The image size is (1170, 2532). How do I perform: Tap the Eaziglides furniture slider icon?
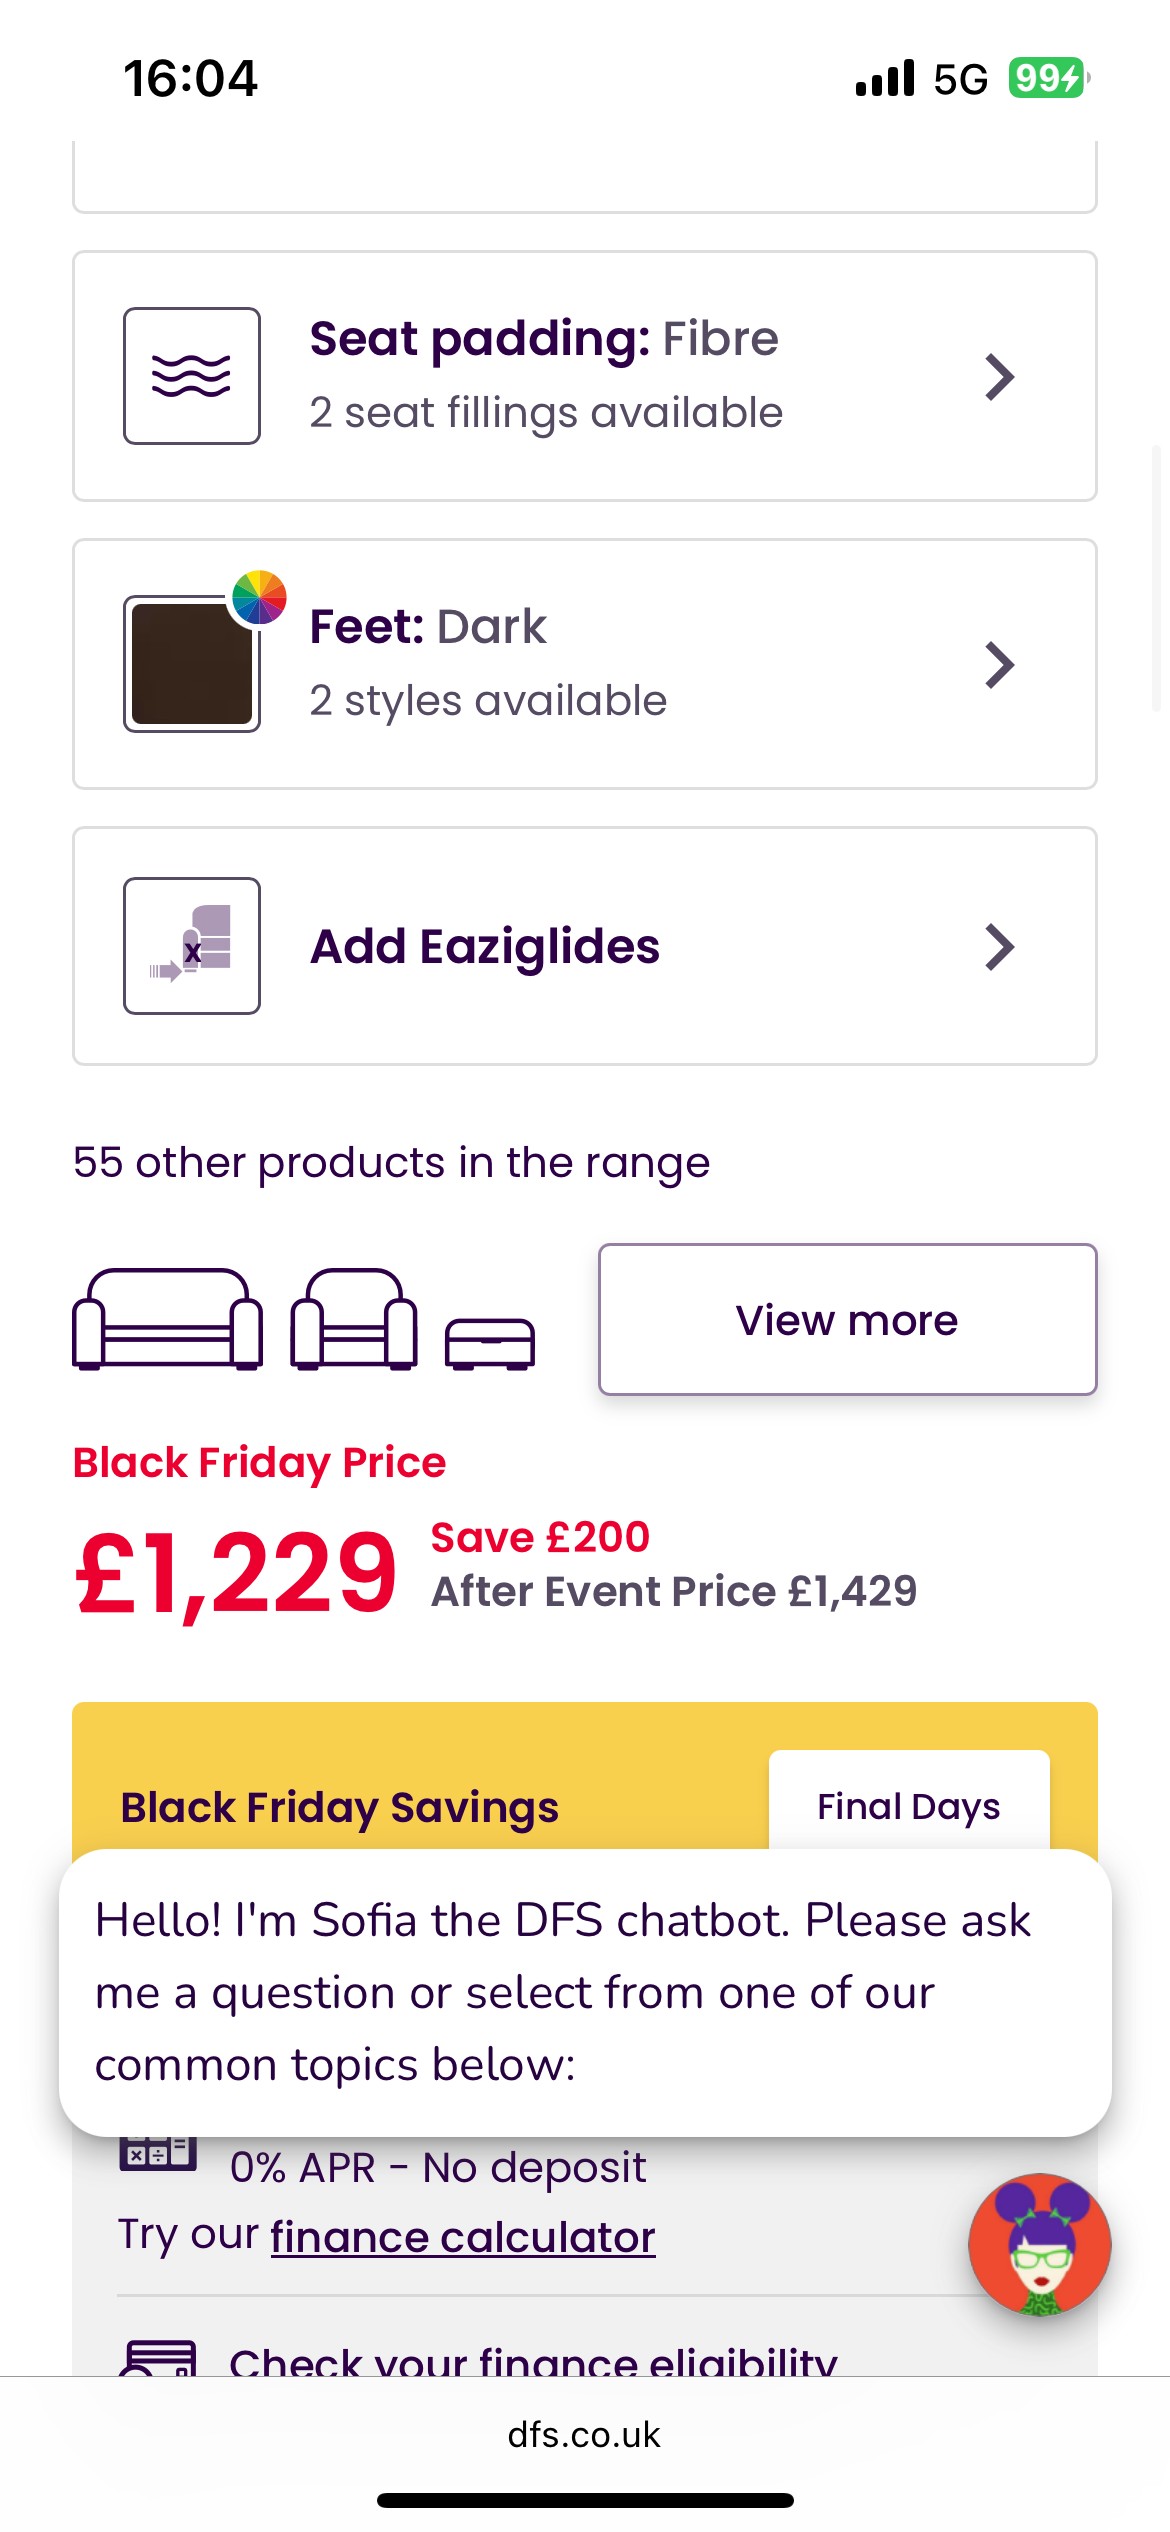(191, 946)
